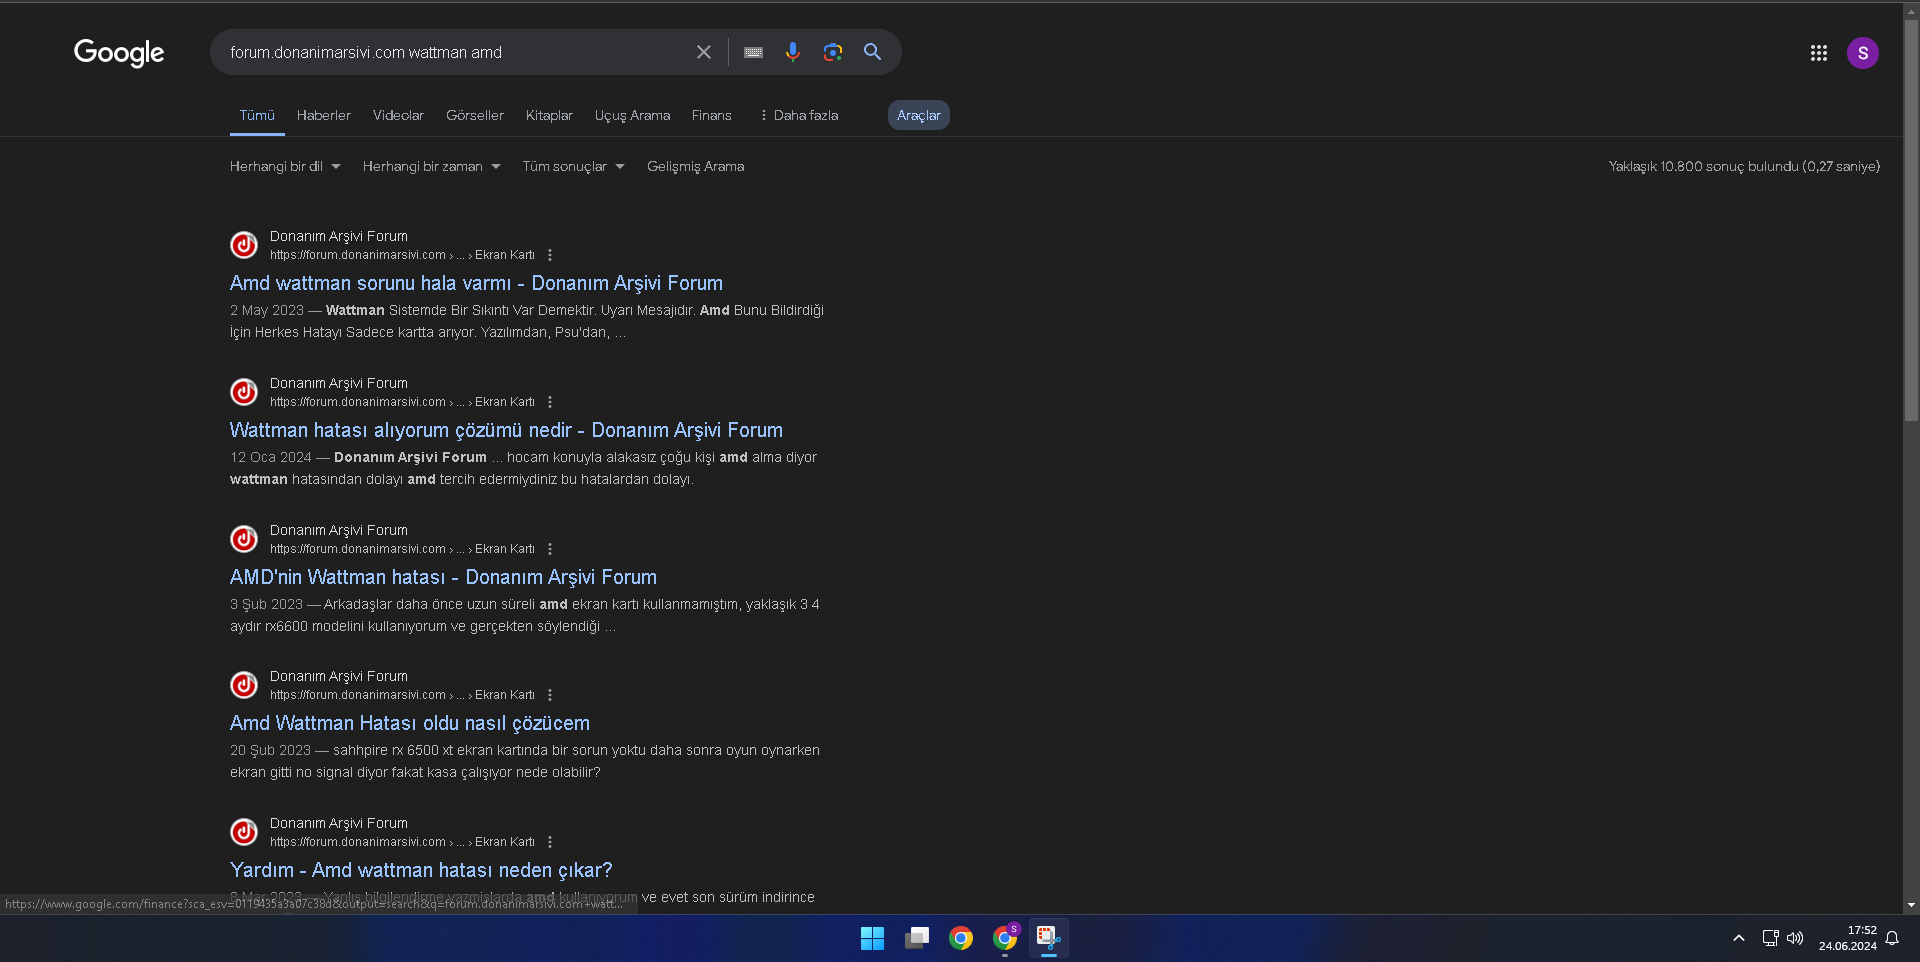Click the '2 May 2023' result date text
The width and height of the screenshot is (1920, 962).
tap(267, 311)
